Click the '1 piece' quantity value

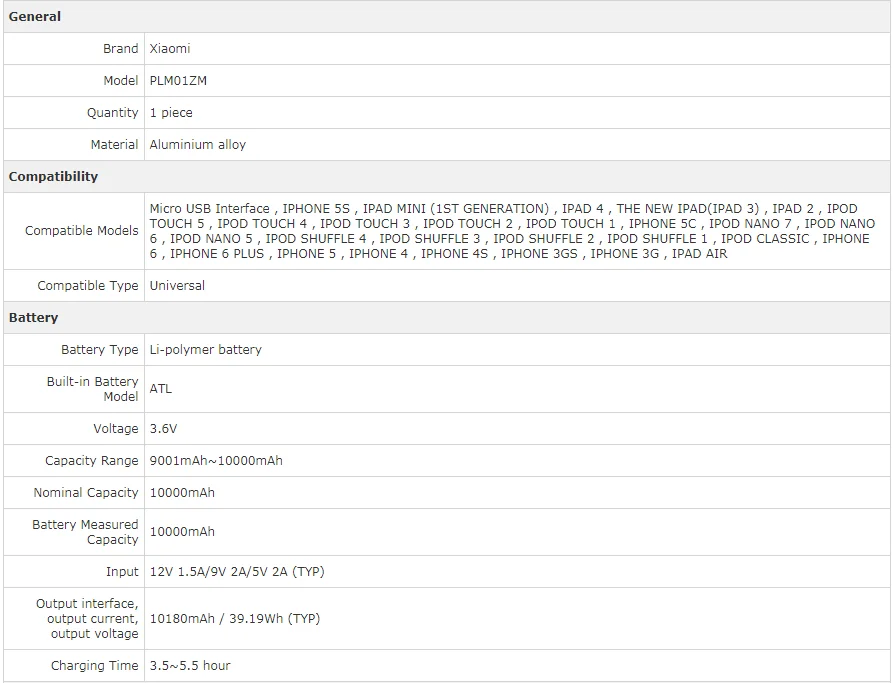(x=171, y=112)
